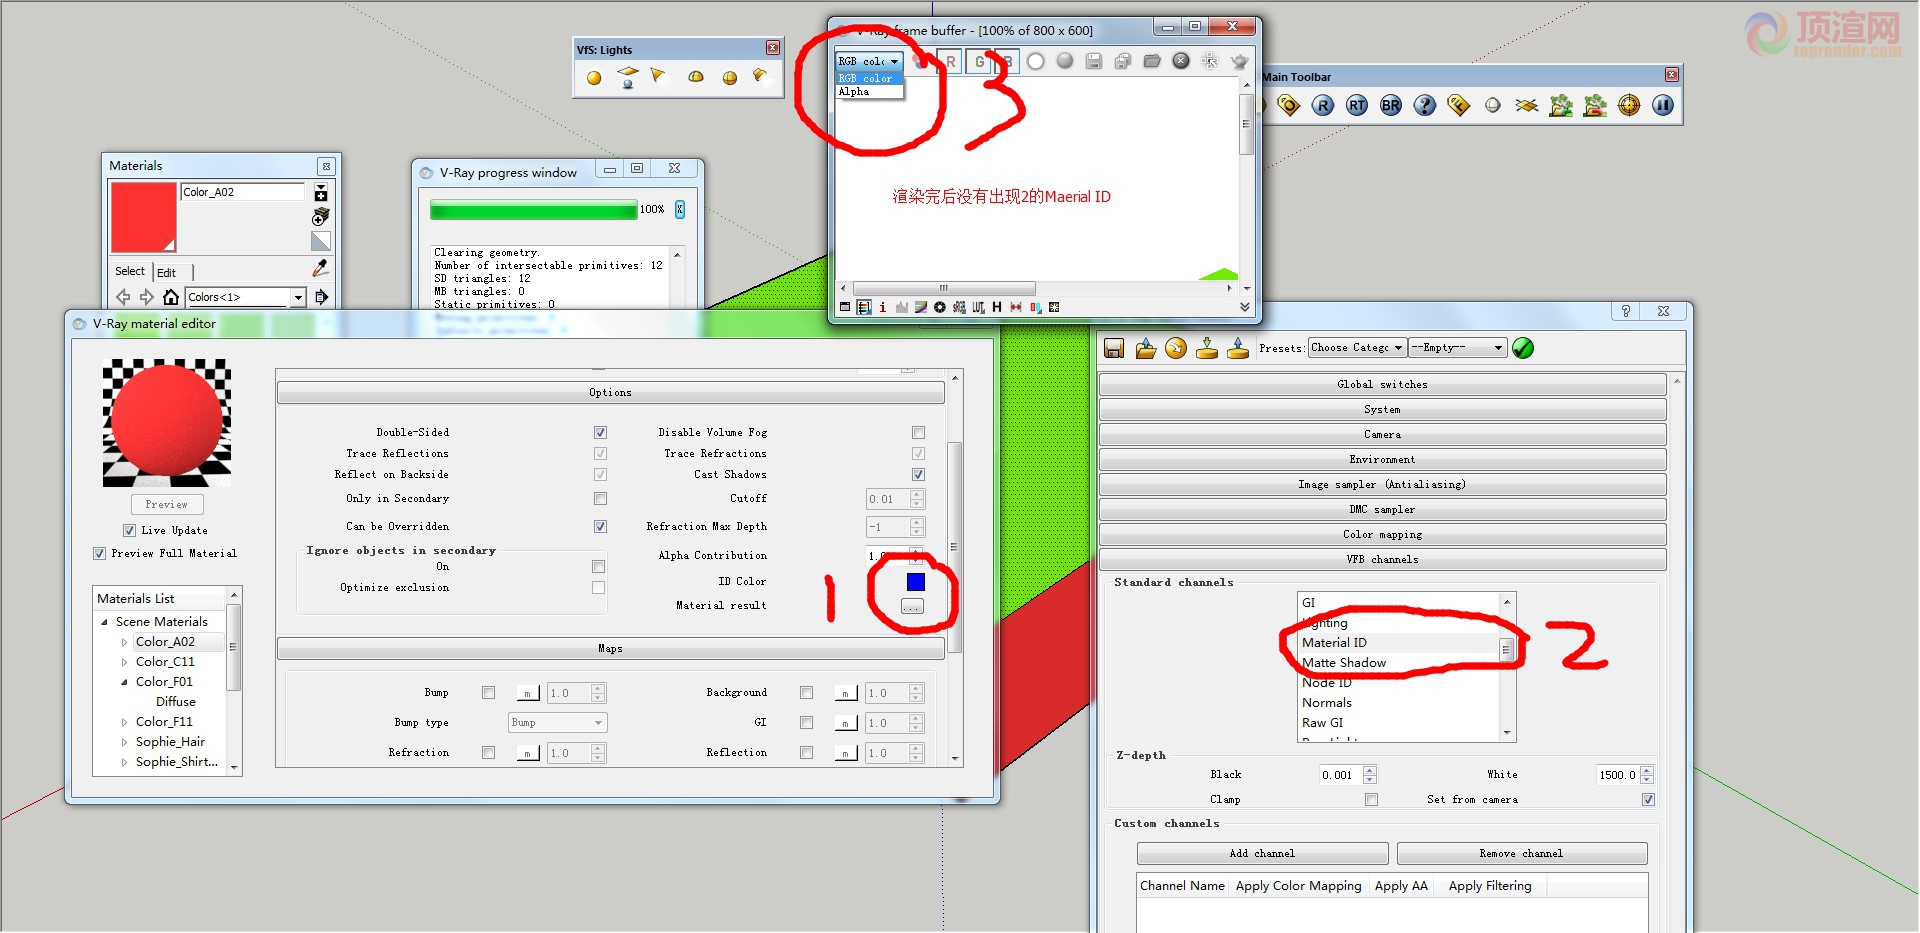Click the save options floppy icon in options window
Viewport: 1920px width, 933px height.
pos(1114,348)
